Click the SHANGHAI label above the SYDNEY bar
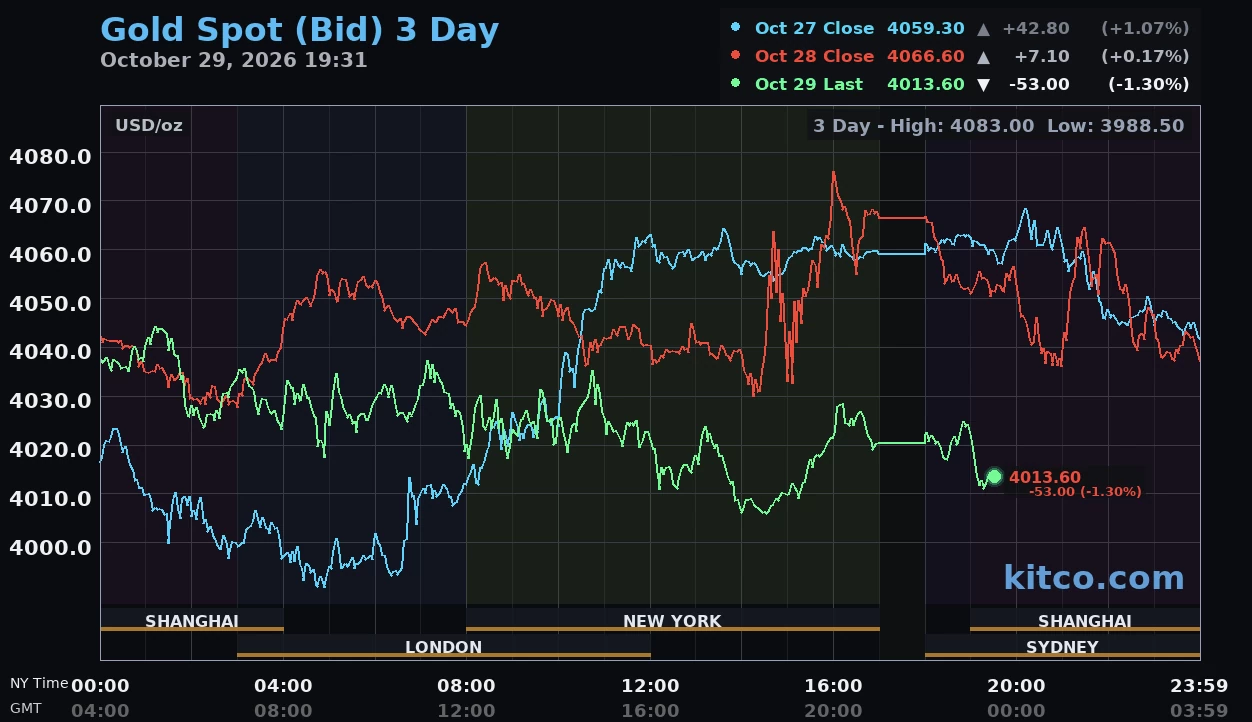Viewport: 1252px width, 722px height. tap(1085, 621)
